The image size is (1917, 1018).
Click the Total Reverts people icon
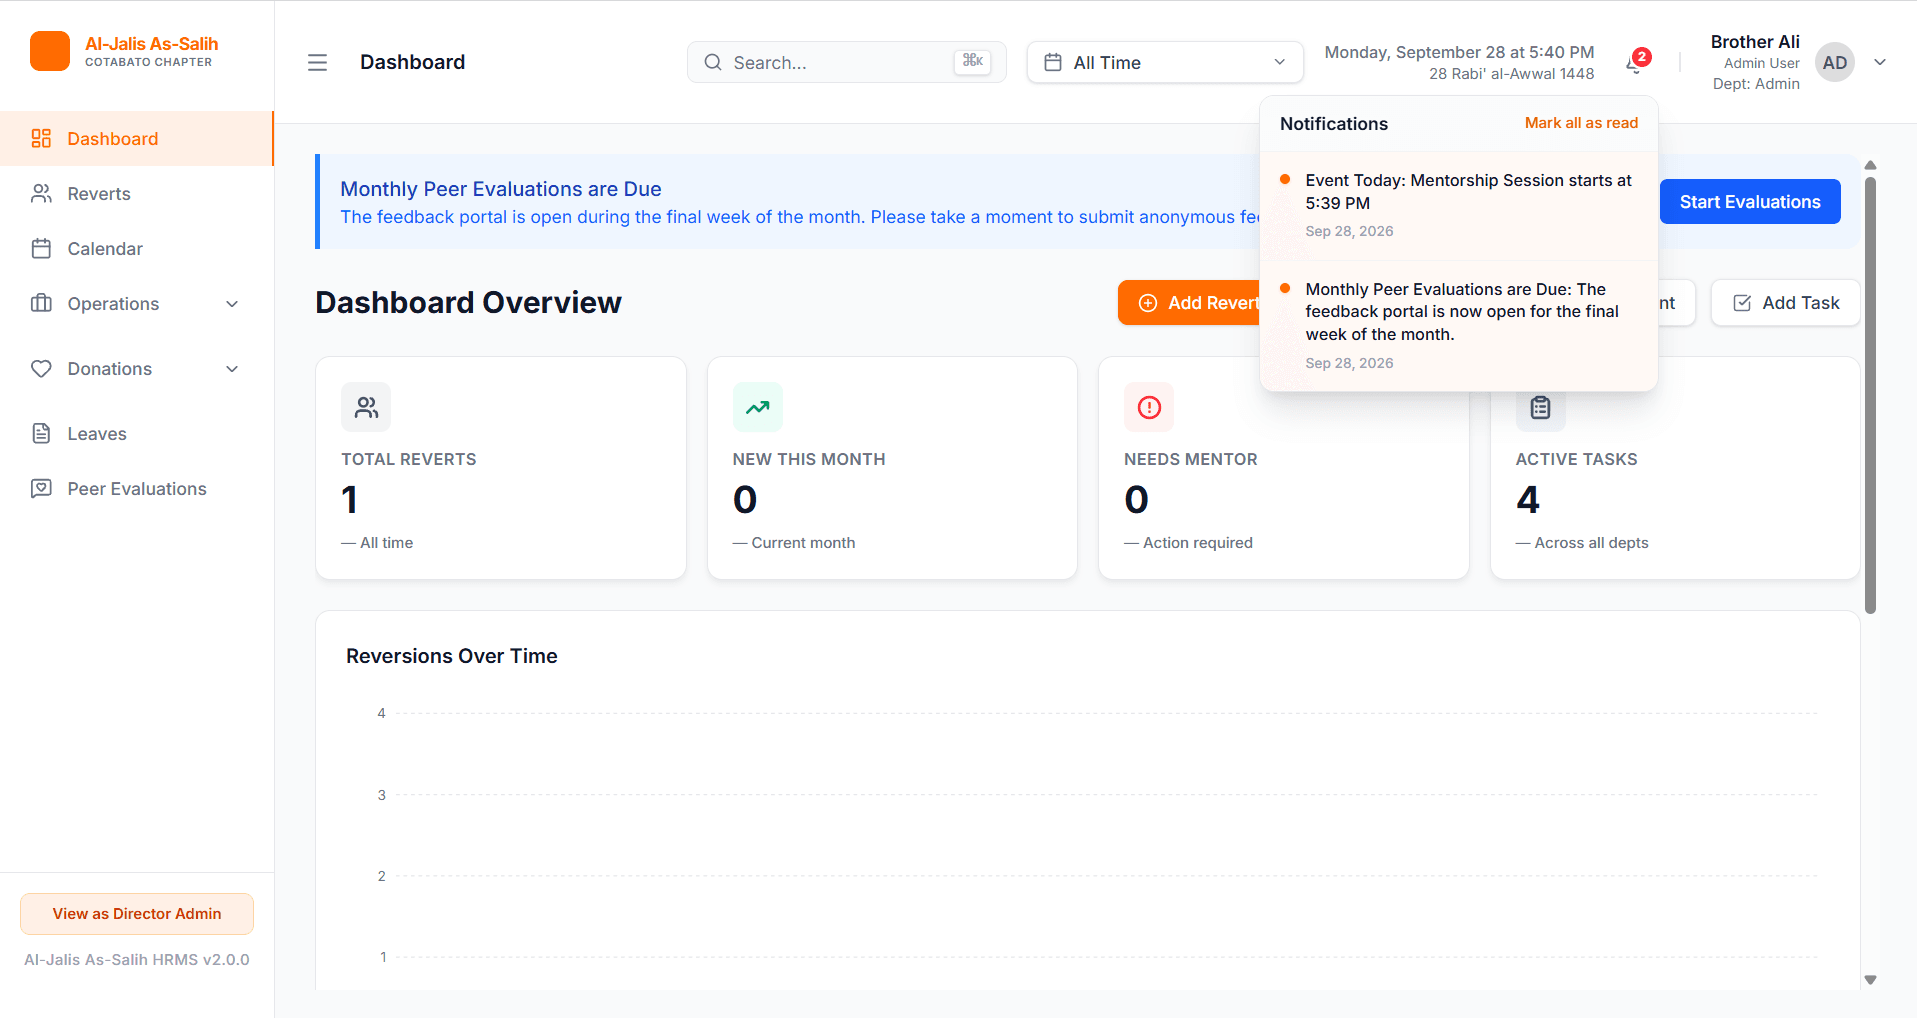click(x=366, y=407)
